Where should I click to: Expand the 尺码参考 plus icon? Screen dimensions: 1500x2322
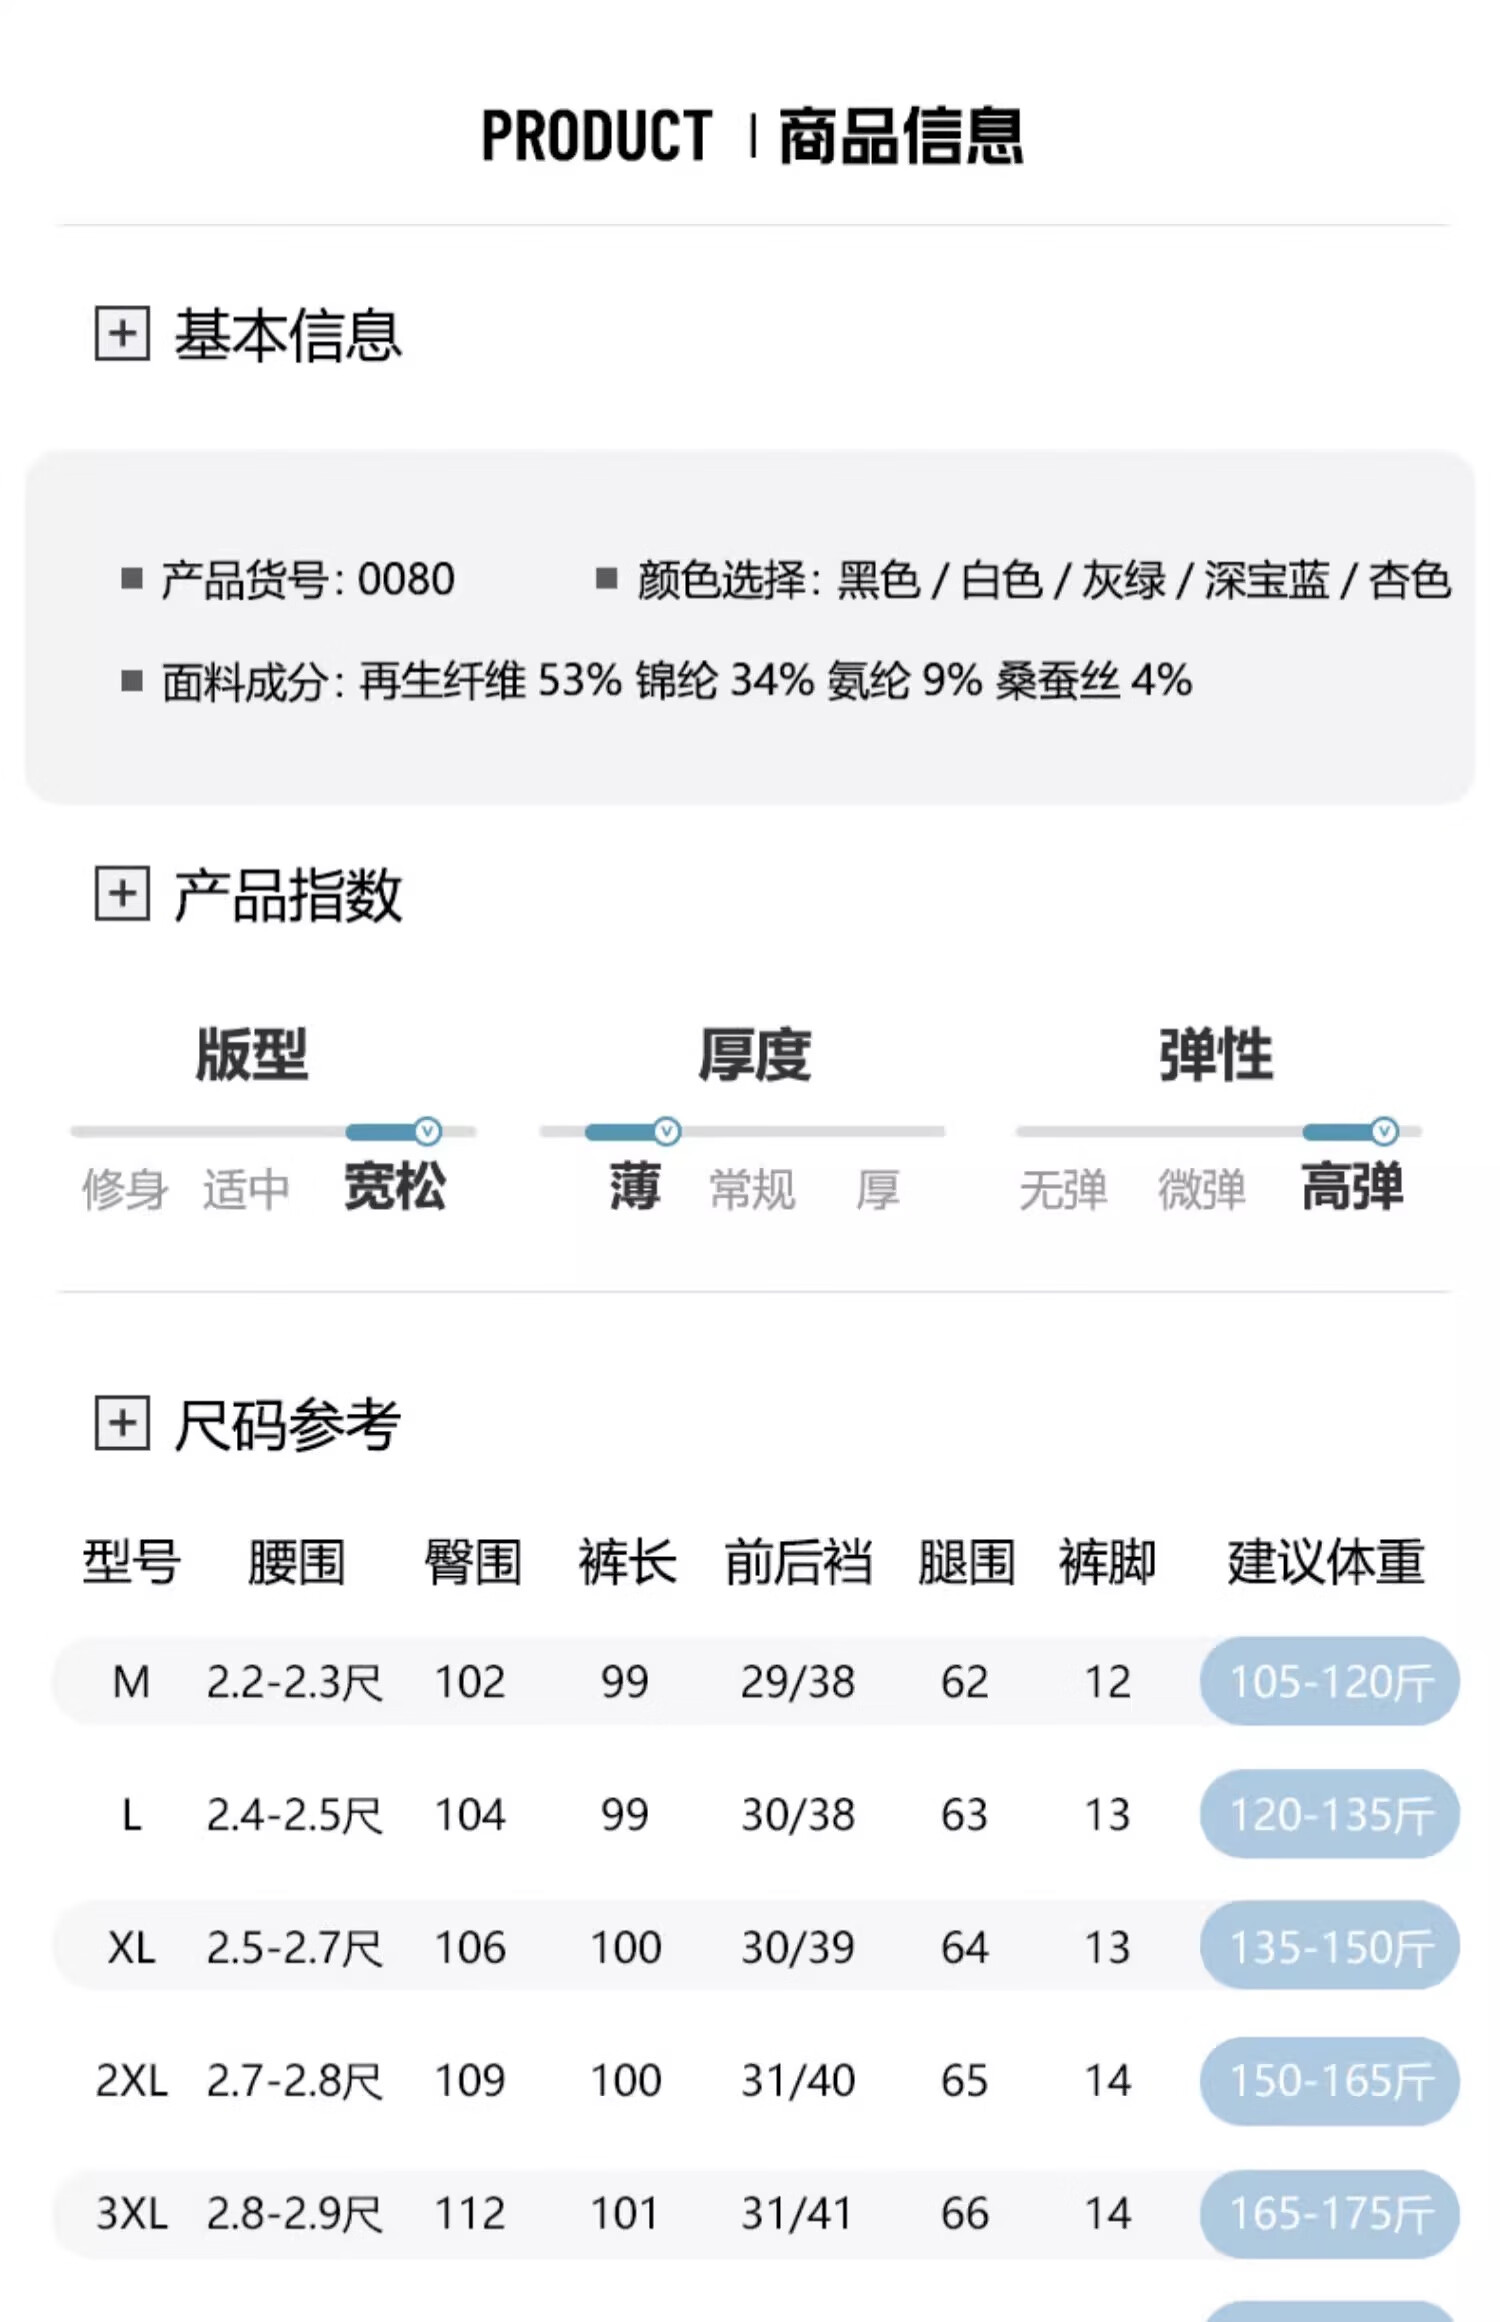[x=122, y=1423]
